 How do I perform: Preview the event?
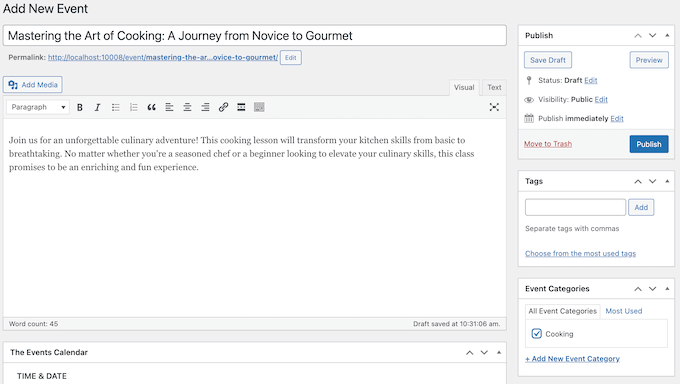(x=649, y=60)
